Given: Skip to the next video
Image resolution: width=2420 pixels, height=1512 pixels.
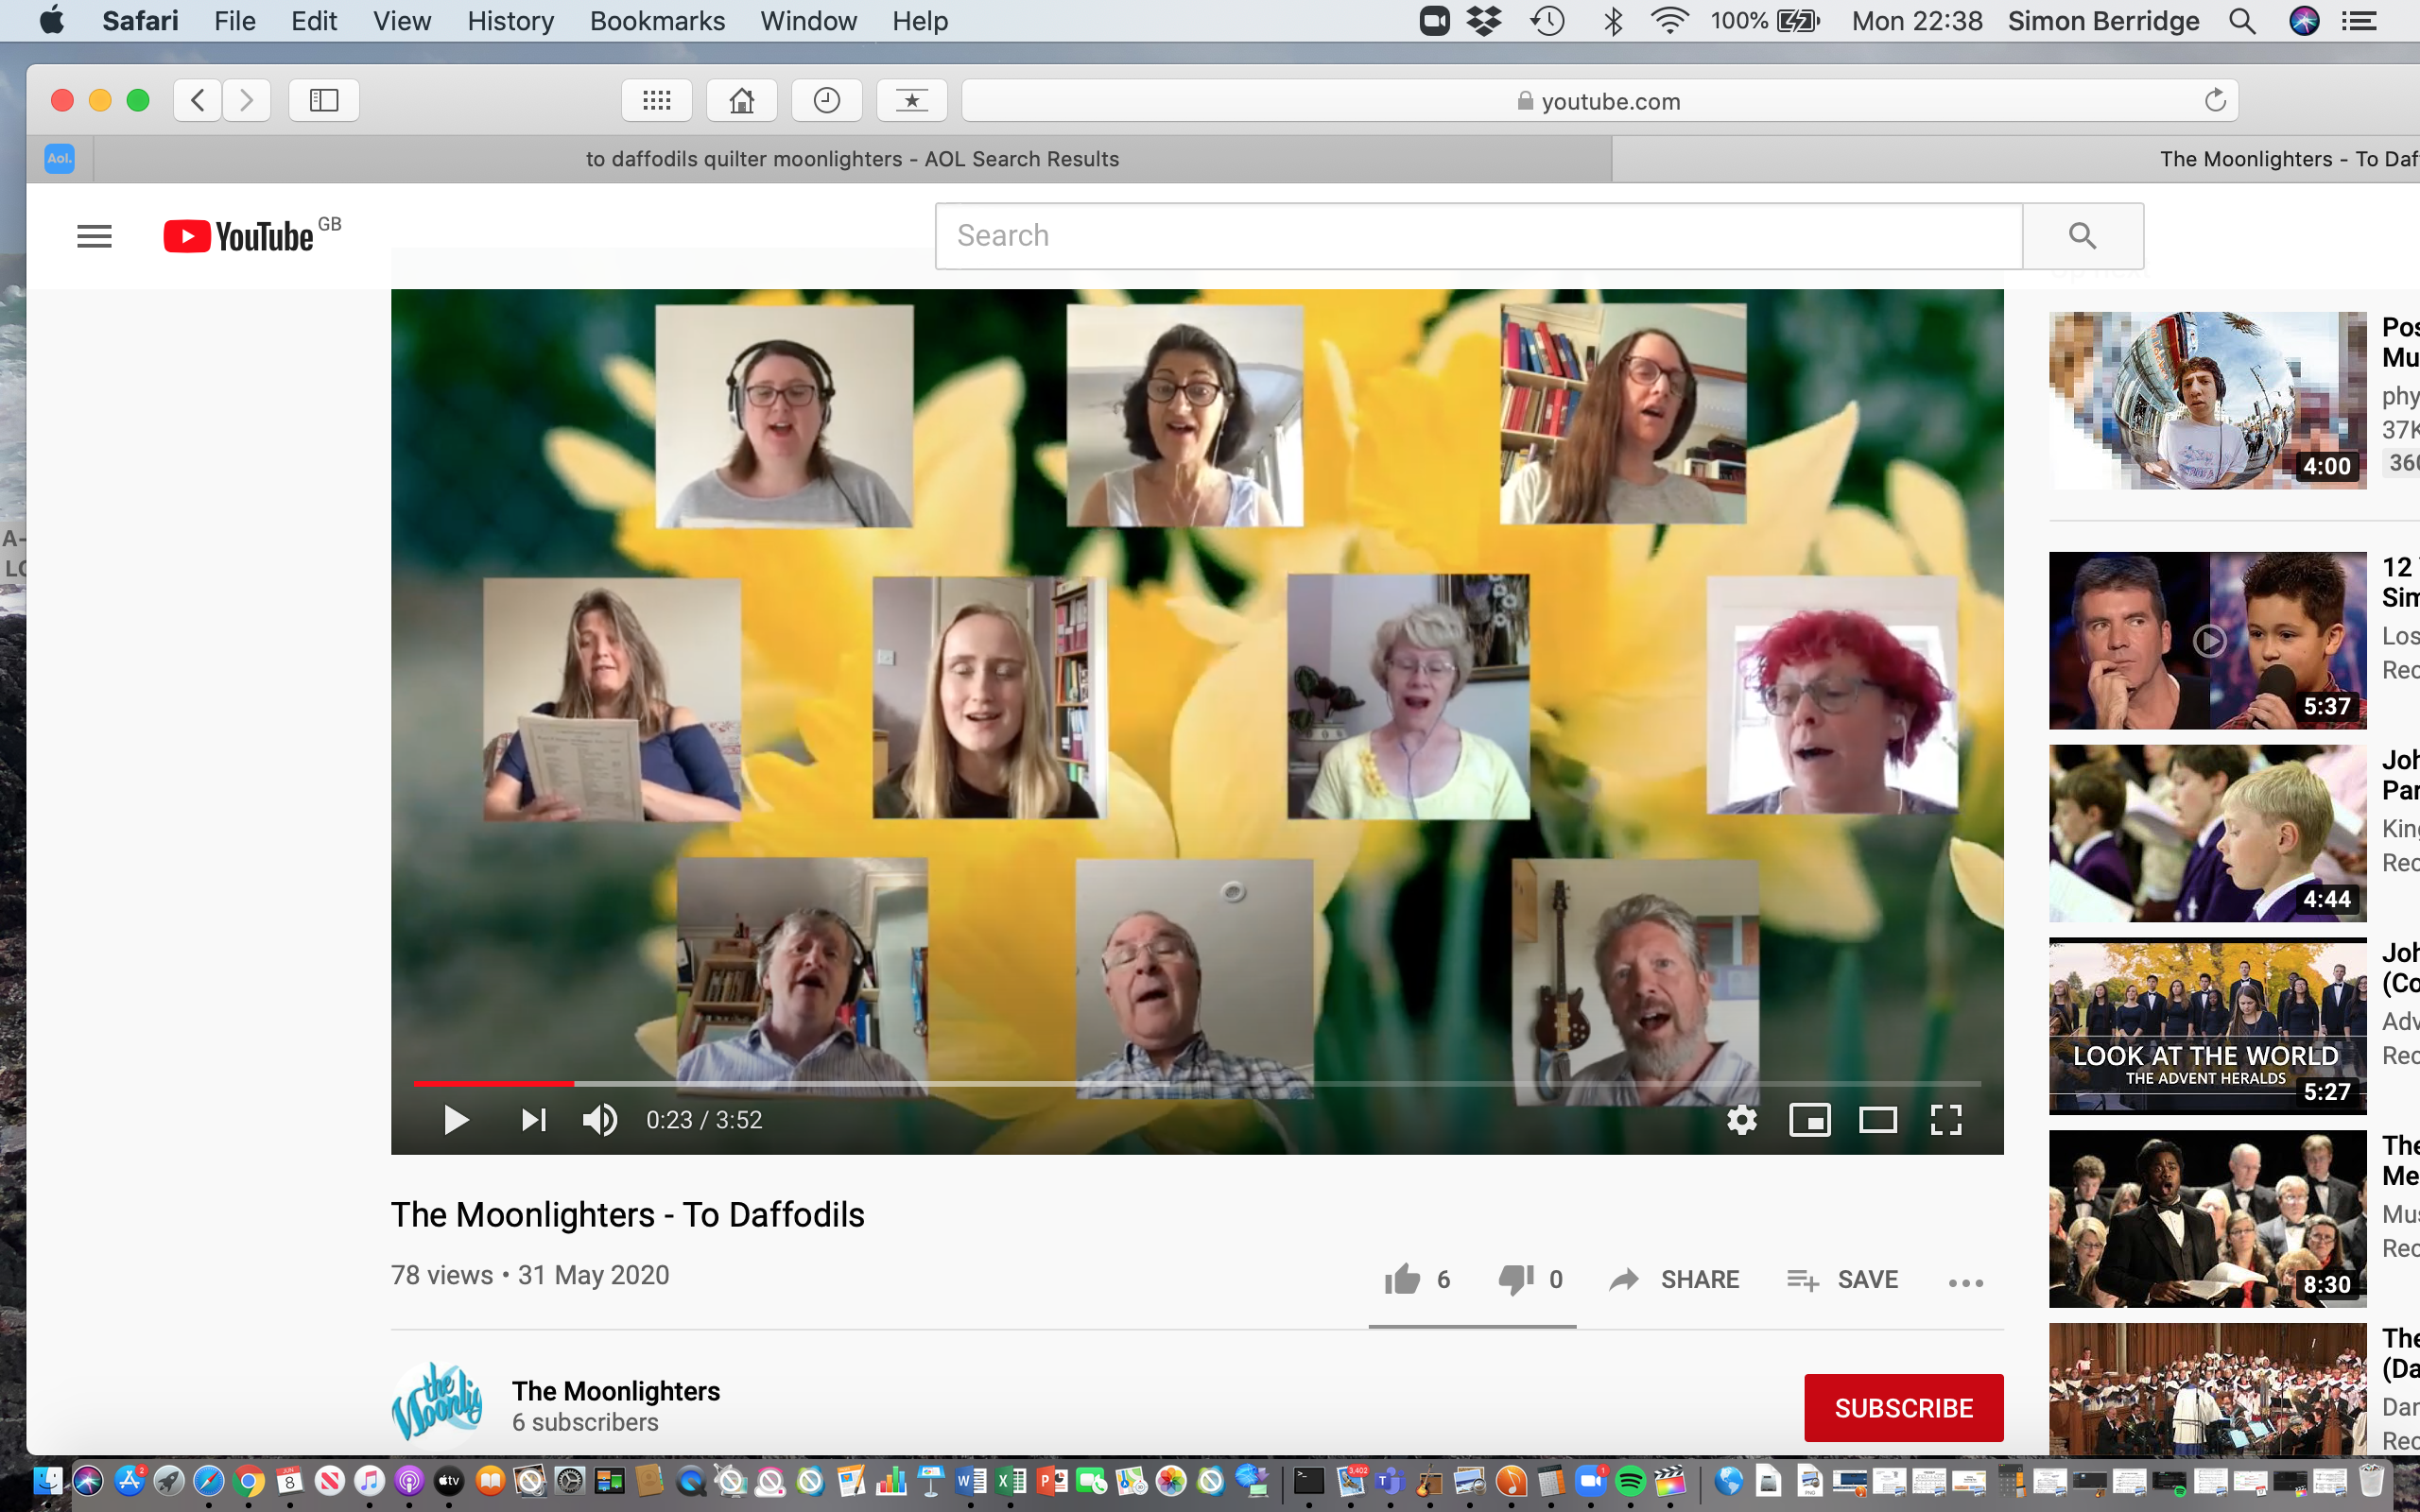Looking at the screenshot, I should click(534, 1120).
